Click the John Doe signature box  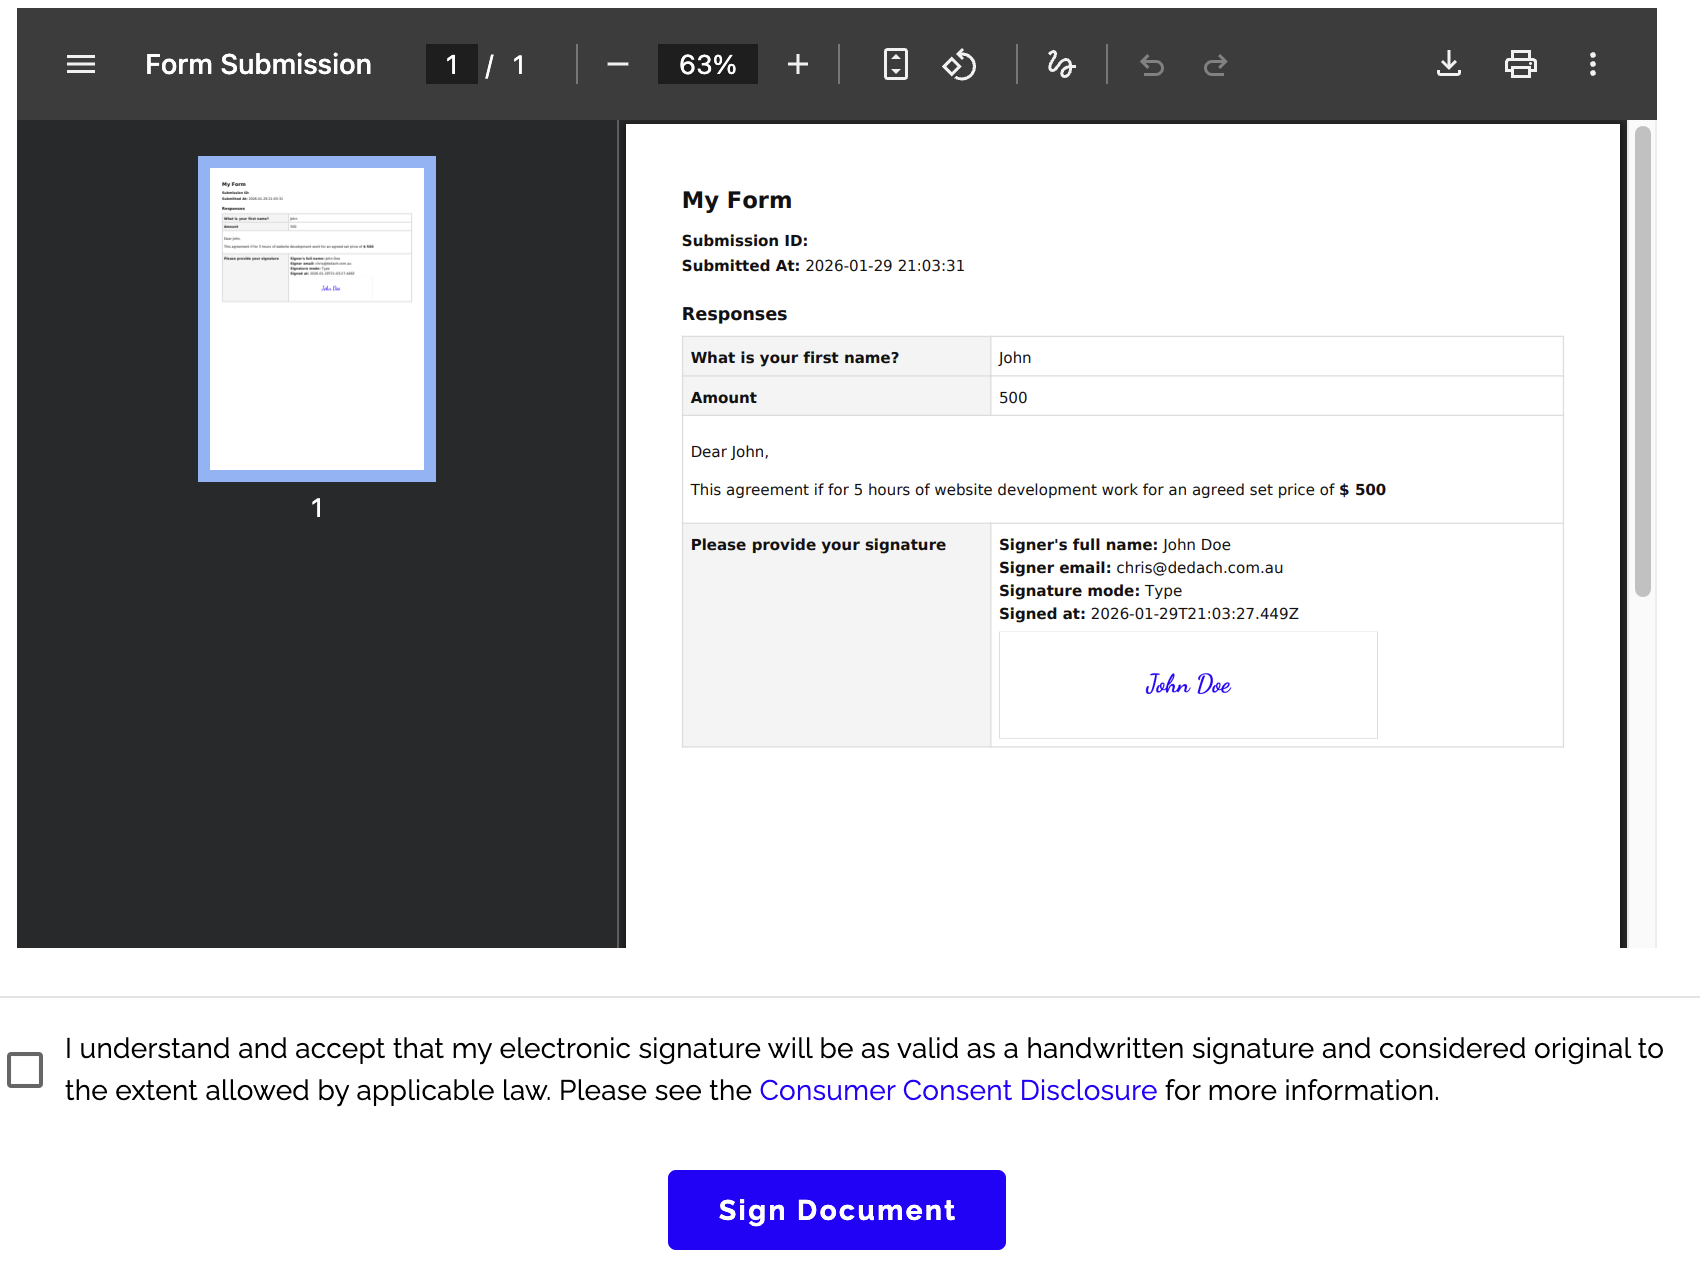[x=1187, y=685]
